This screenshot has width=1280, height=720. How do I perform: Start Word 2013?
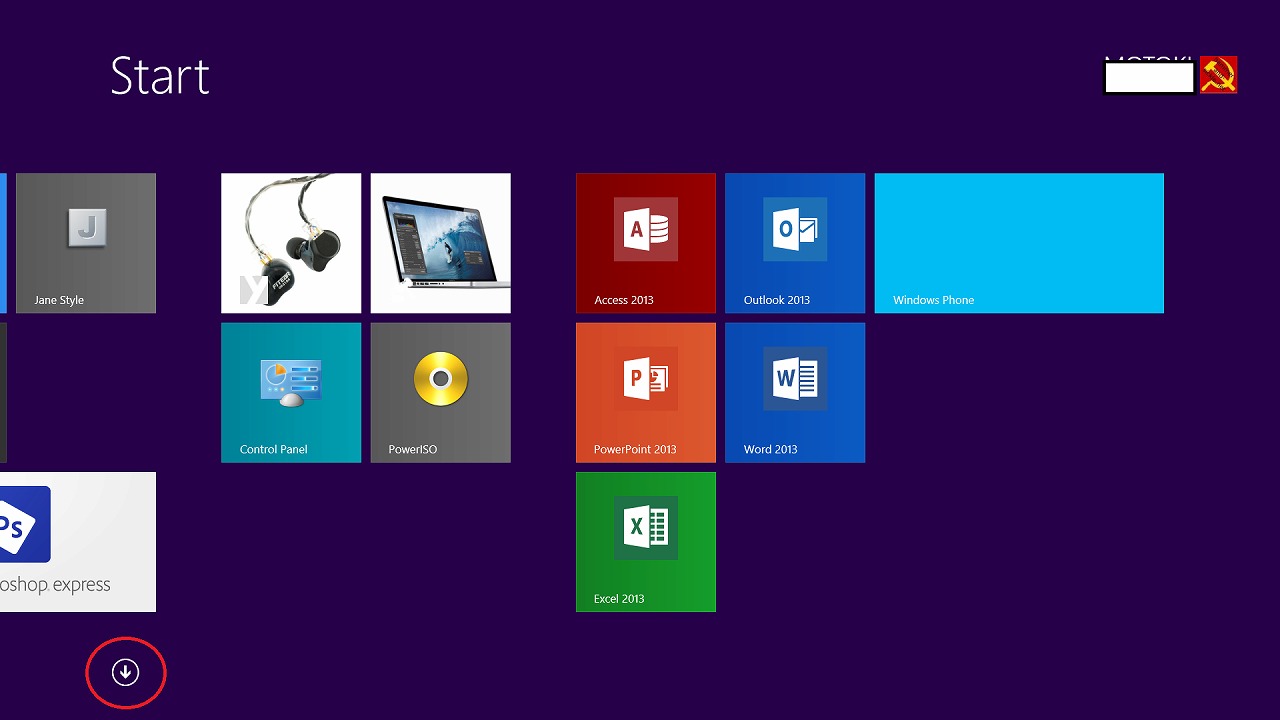point(795,393)
